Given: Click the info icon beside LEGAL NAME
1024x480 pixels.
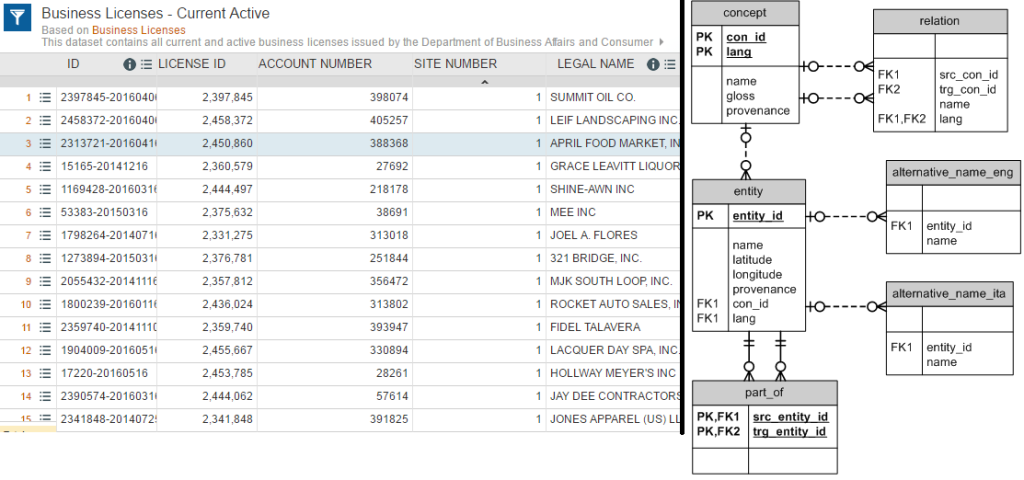Looking at the screenshot, I should [x=652, y=64].
